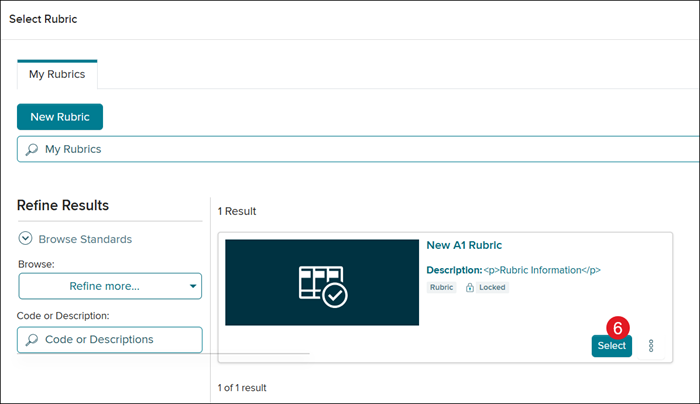The image size is (700, 404).
Task: Click the New Rubric button
Action: (x=60, y=117)
